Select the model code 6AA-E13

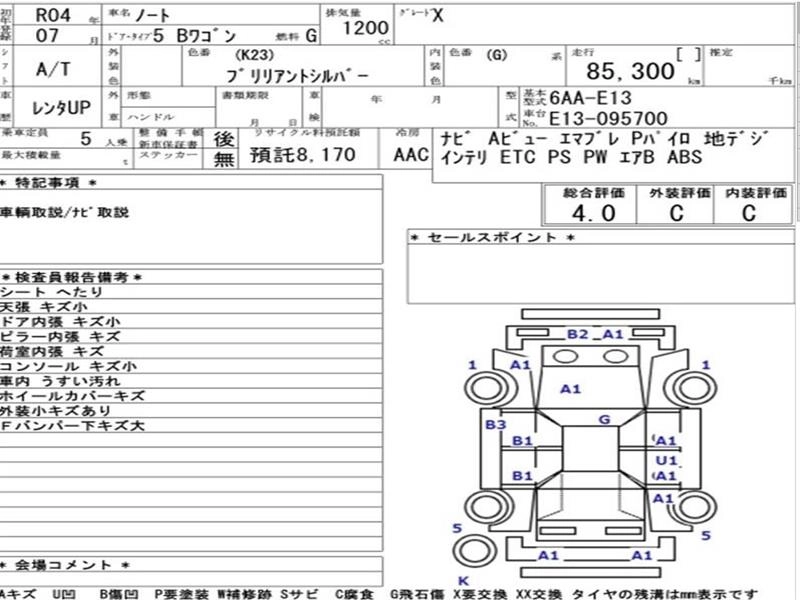(590, 97)
